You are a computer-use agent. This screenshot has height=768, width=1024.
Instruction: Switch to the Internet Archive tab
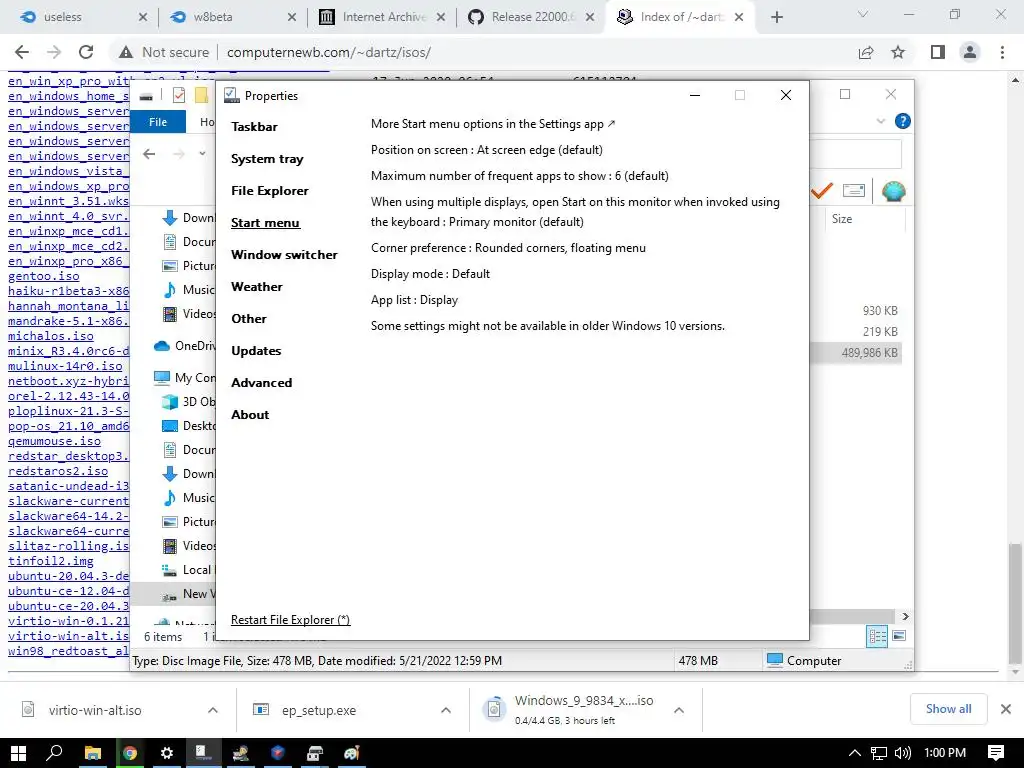pyautogui.click(x=383, y=17)
